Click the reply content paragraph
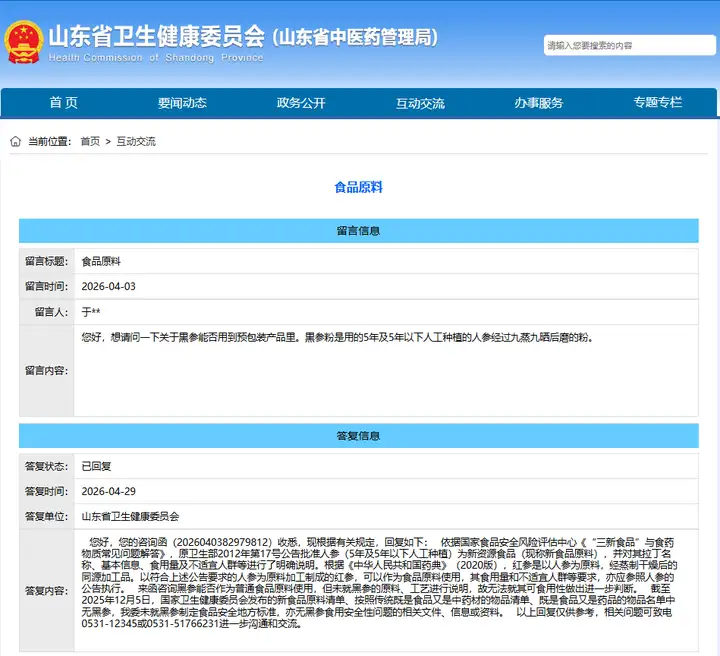 (379, 583)
